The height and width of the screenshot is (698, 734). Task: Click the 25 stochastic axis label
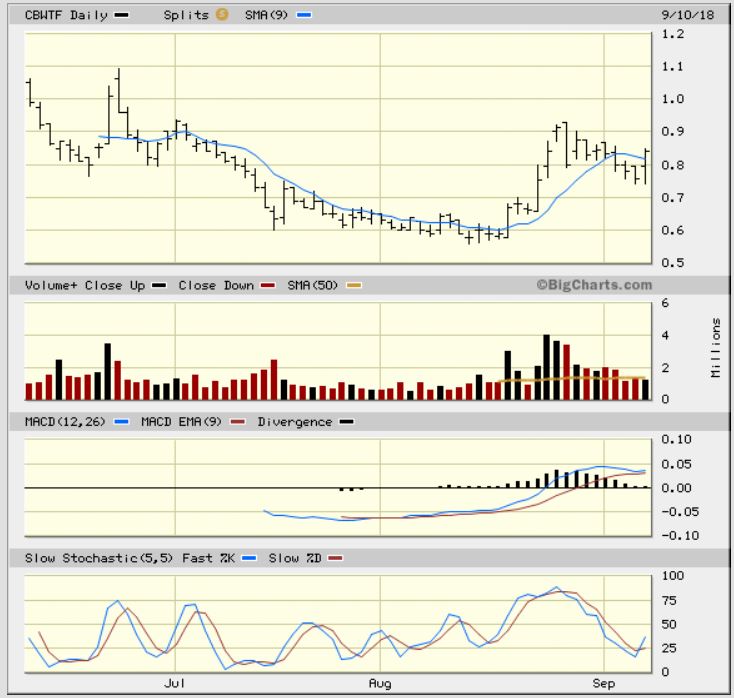(x=669, y=648)
